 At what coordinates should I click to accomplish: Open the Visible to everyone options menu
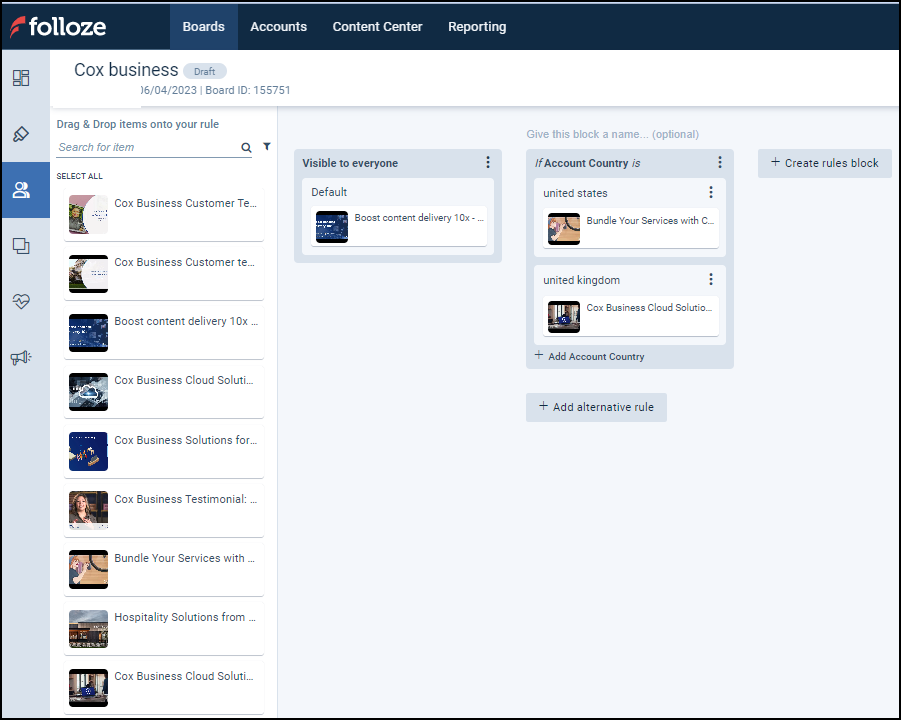point(488,162)
